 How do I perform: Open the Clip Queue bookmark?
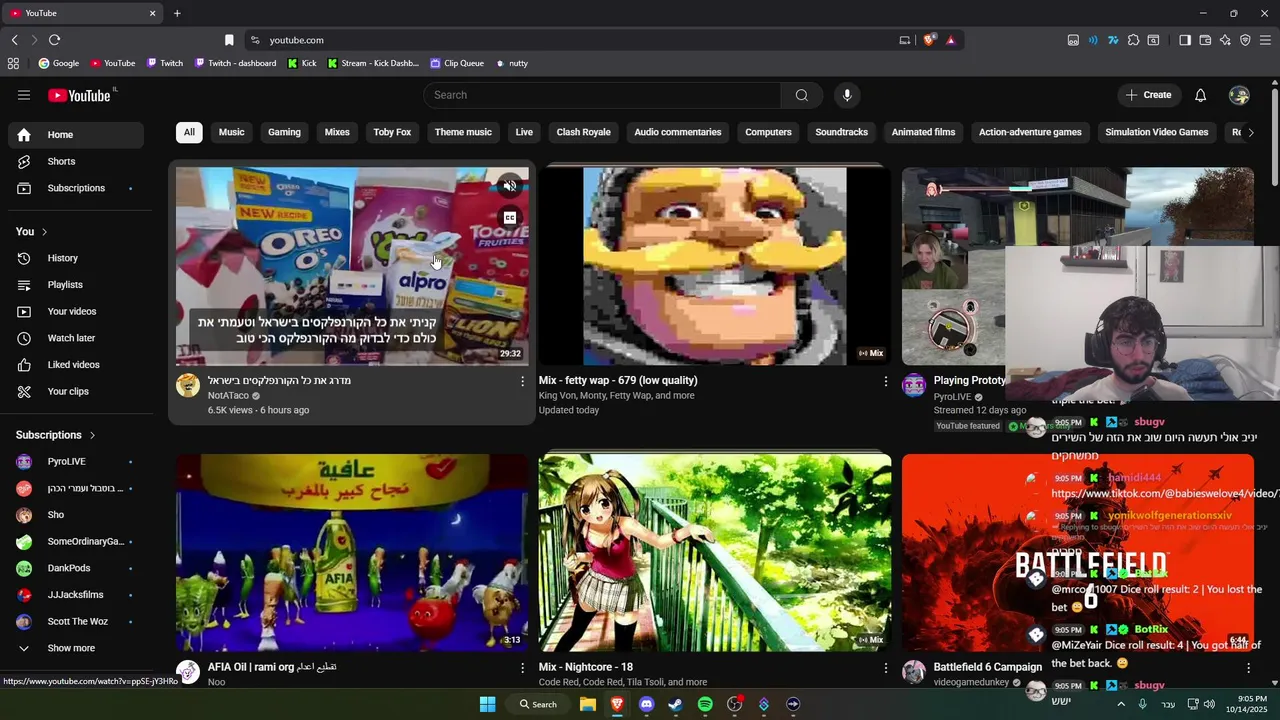457,63
